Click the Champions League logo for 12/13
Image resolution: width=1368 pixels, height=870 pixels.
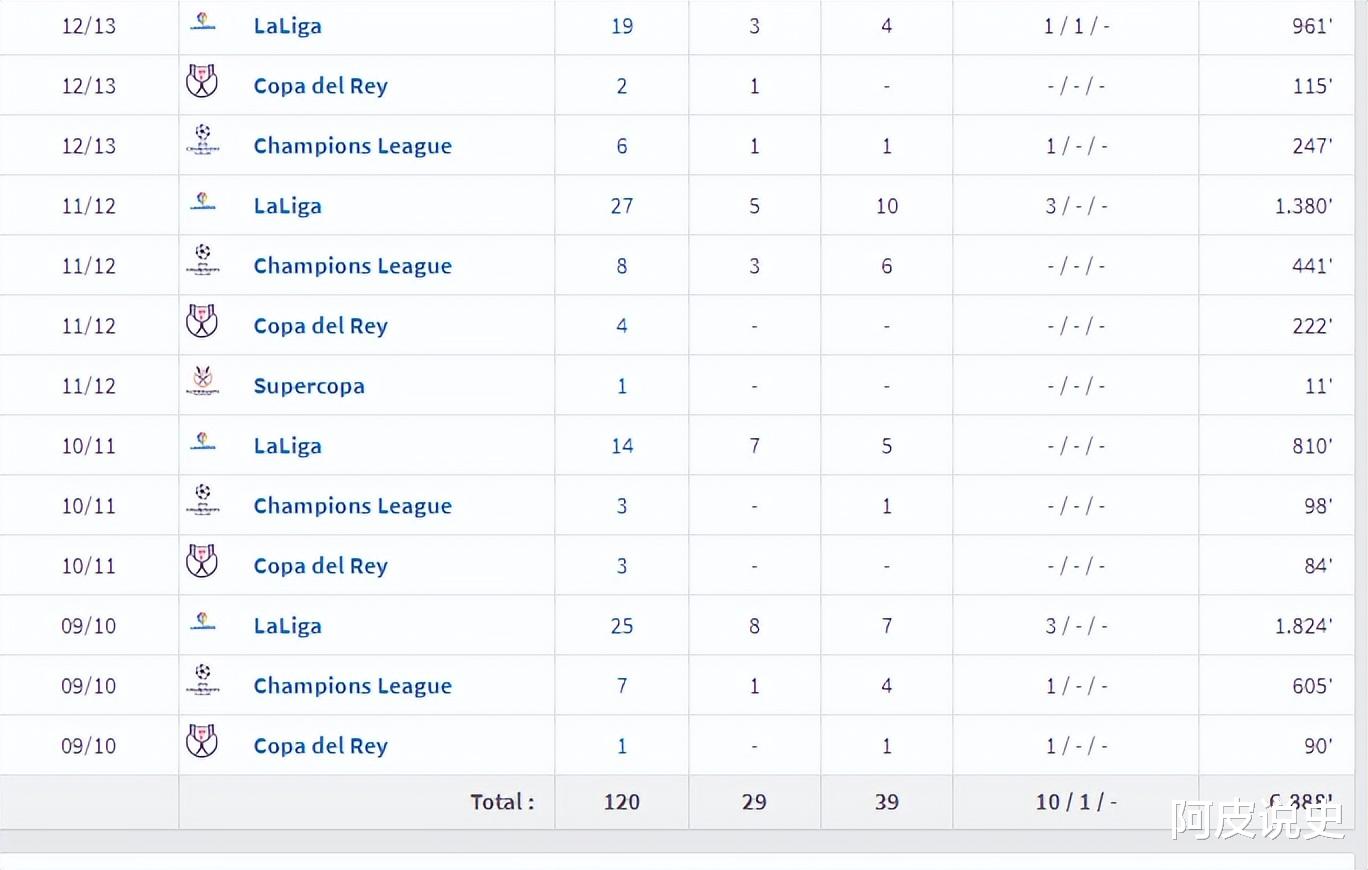click(203, 140)
